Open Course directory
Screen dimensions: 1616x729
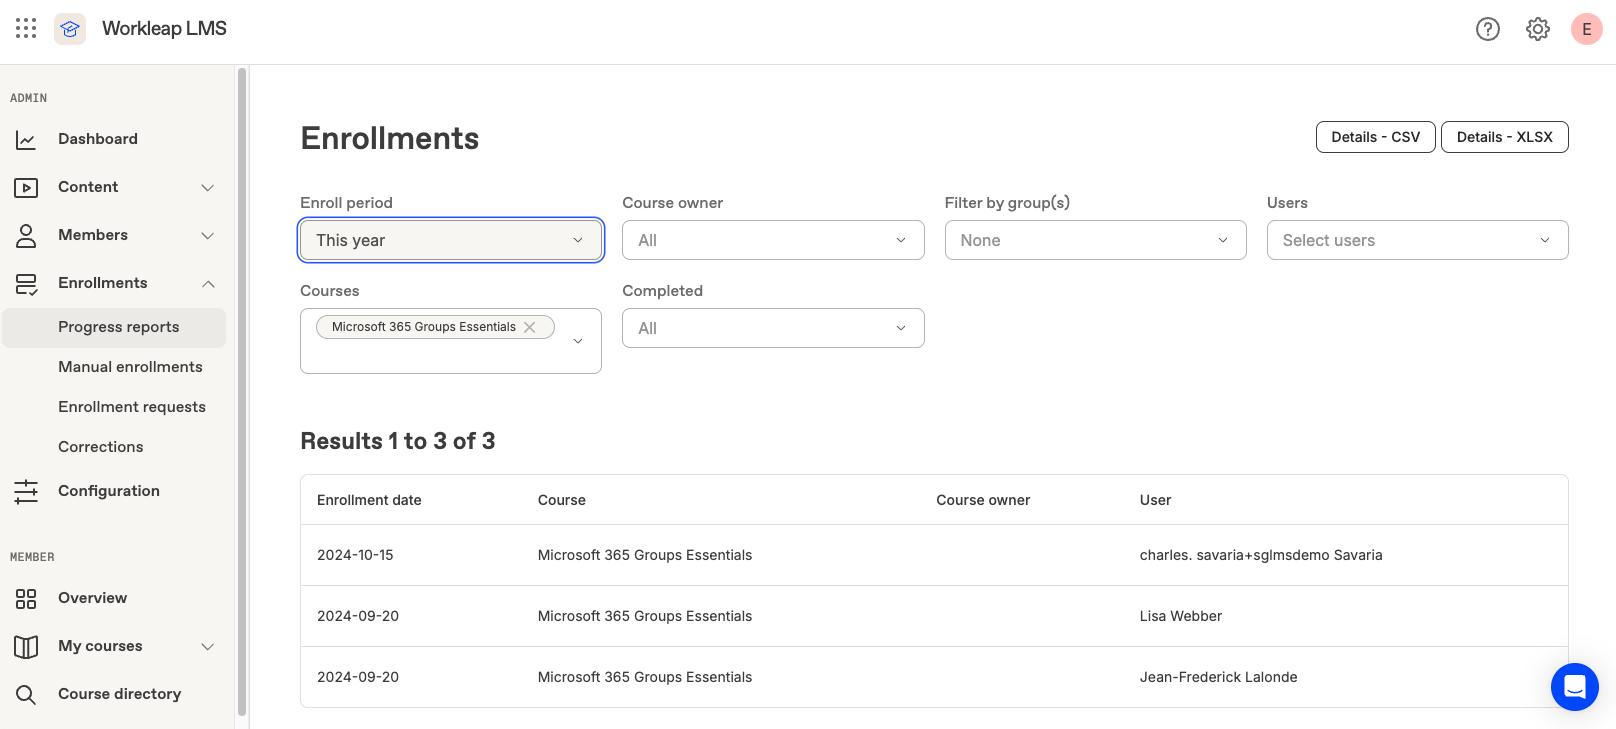[x=119, y=694]
